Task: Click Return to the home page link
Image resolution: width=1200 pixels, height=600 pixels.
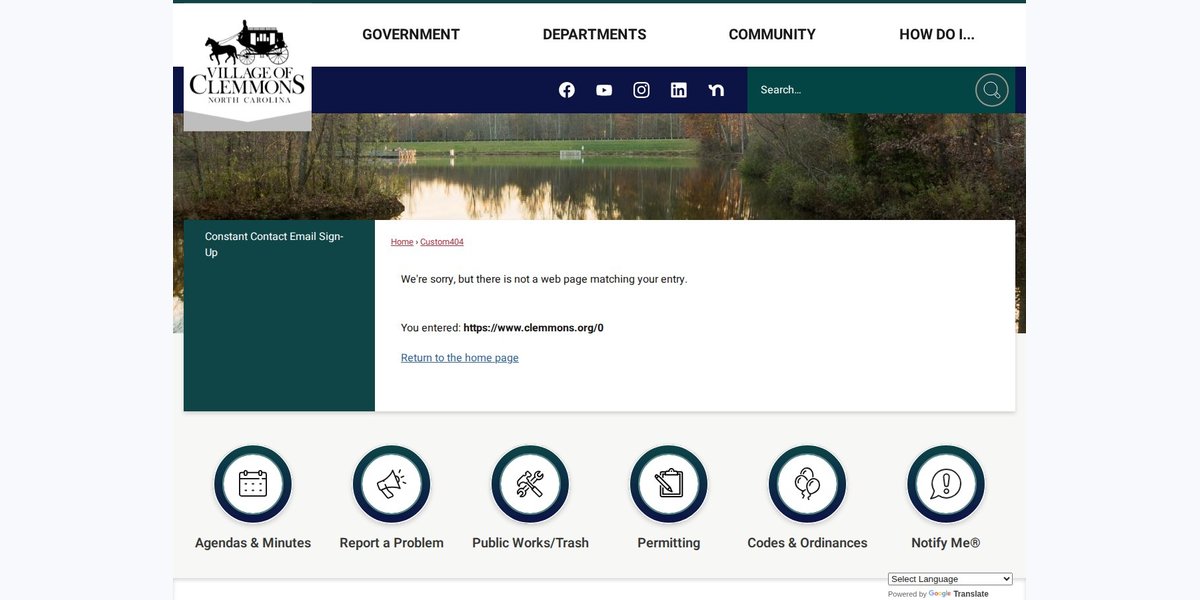Action: 460,358
